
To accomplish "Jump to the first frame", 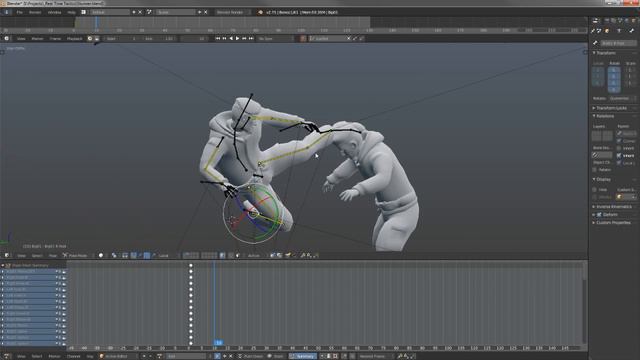I will click(218, 38).
